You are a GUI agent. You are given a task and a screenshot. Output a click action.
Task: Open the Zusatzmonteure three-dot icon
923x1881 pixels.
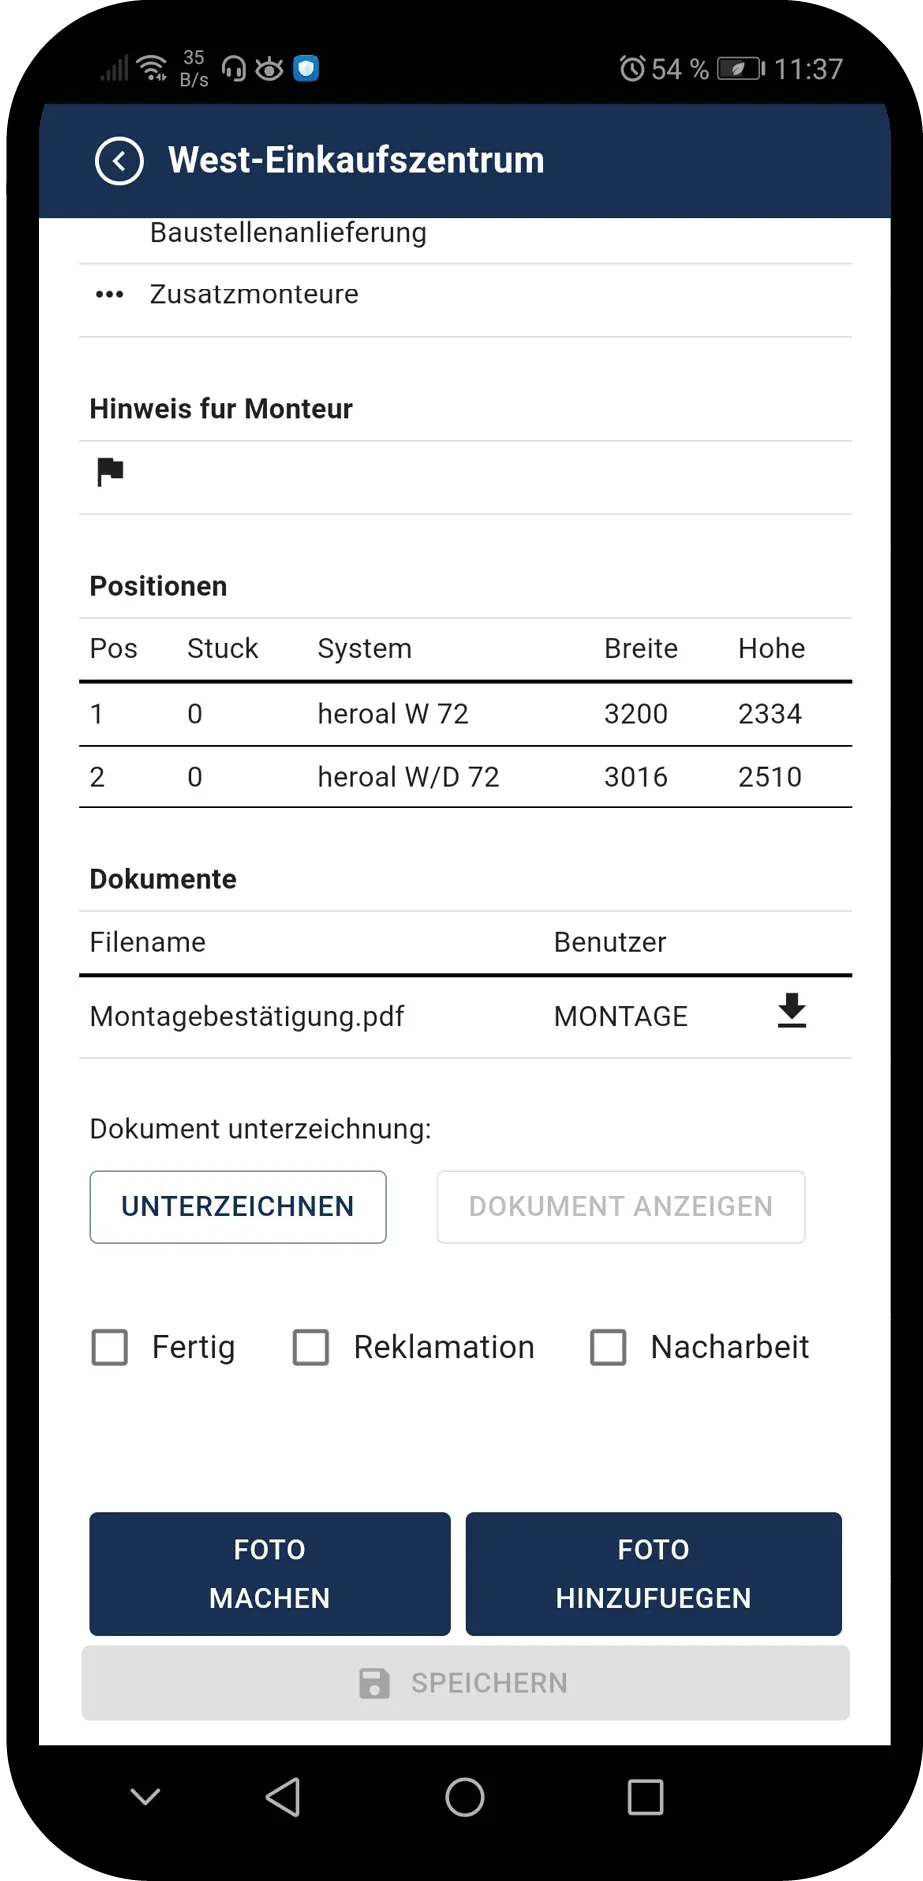[x=109, y=295]
